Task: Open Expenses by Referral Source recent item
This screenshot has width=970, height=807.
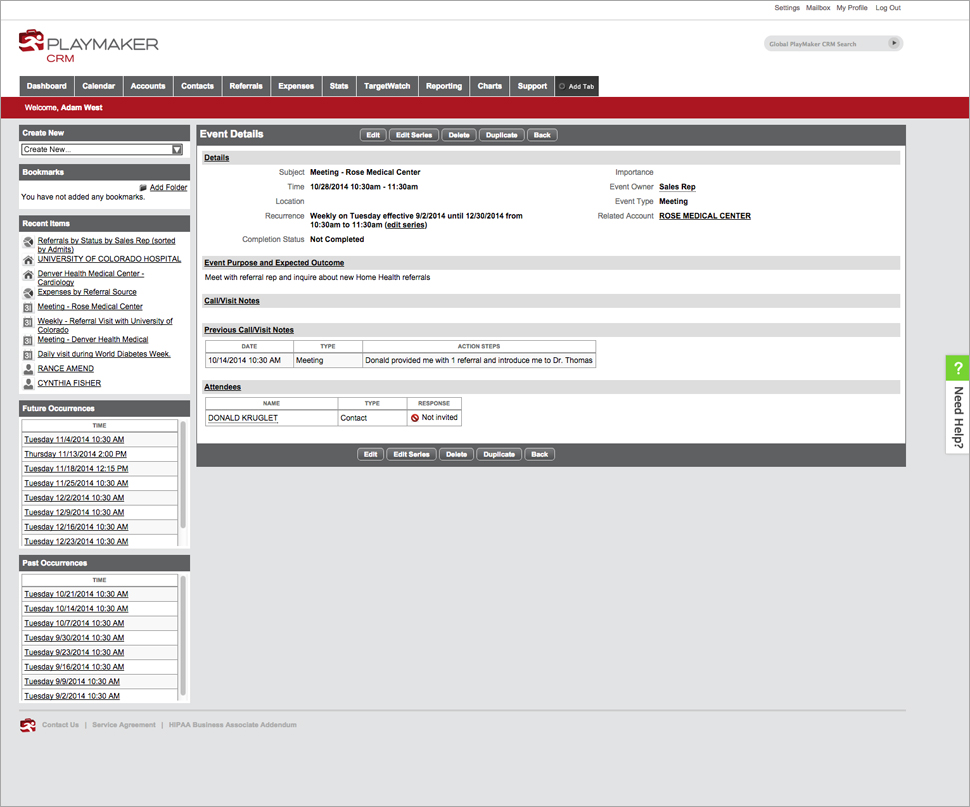Action: coord(87,292)
